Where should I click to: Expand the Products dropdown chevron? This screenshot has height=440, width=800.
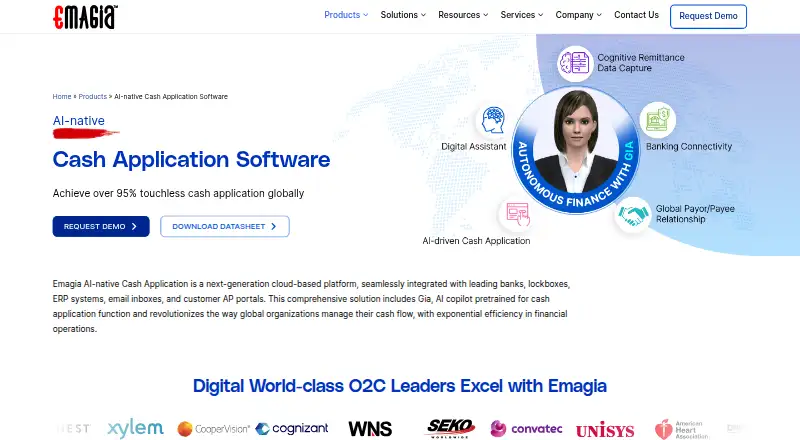coord(365,15)
